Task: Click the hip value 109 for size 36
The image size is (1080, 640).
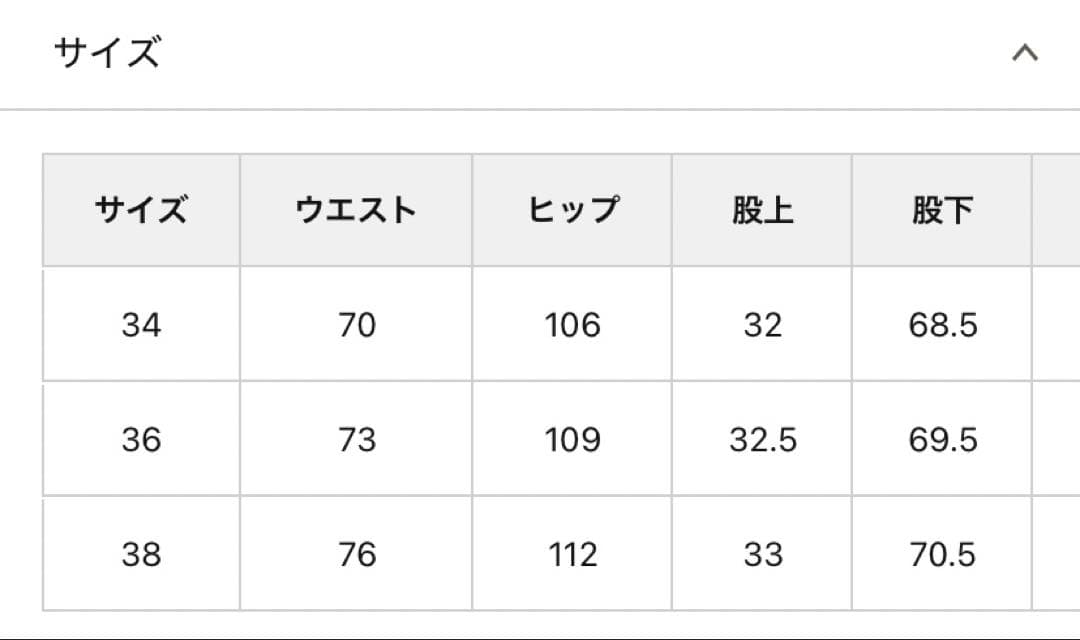Action: click(571, 438)
